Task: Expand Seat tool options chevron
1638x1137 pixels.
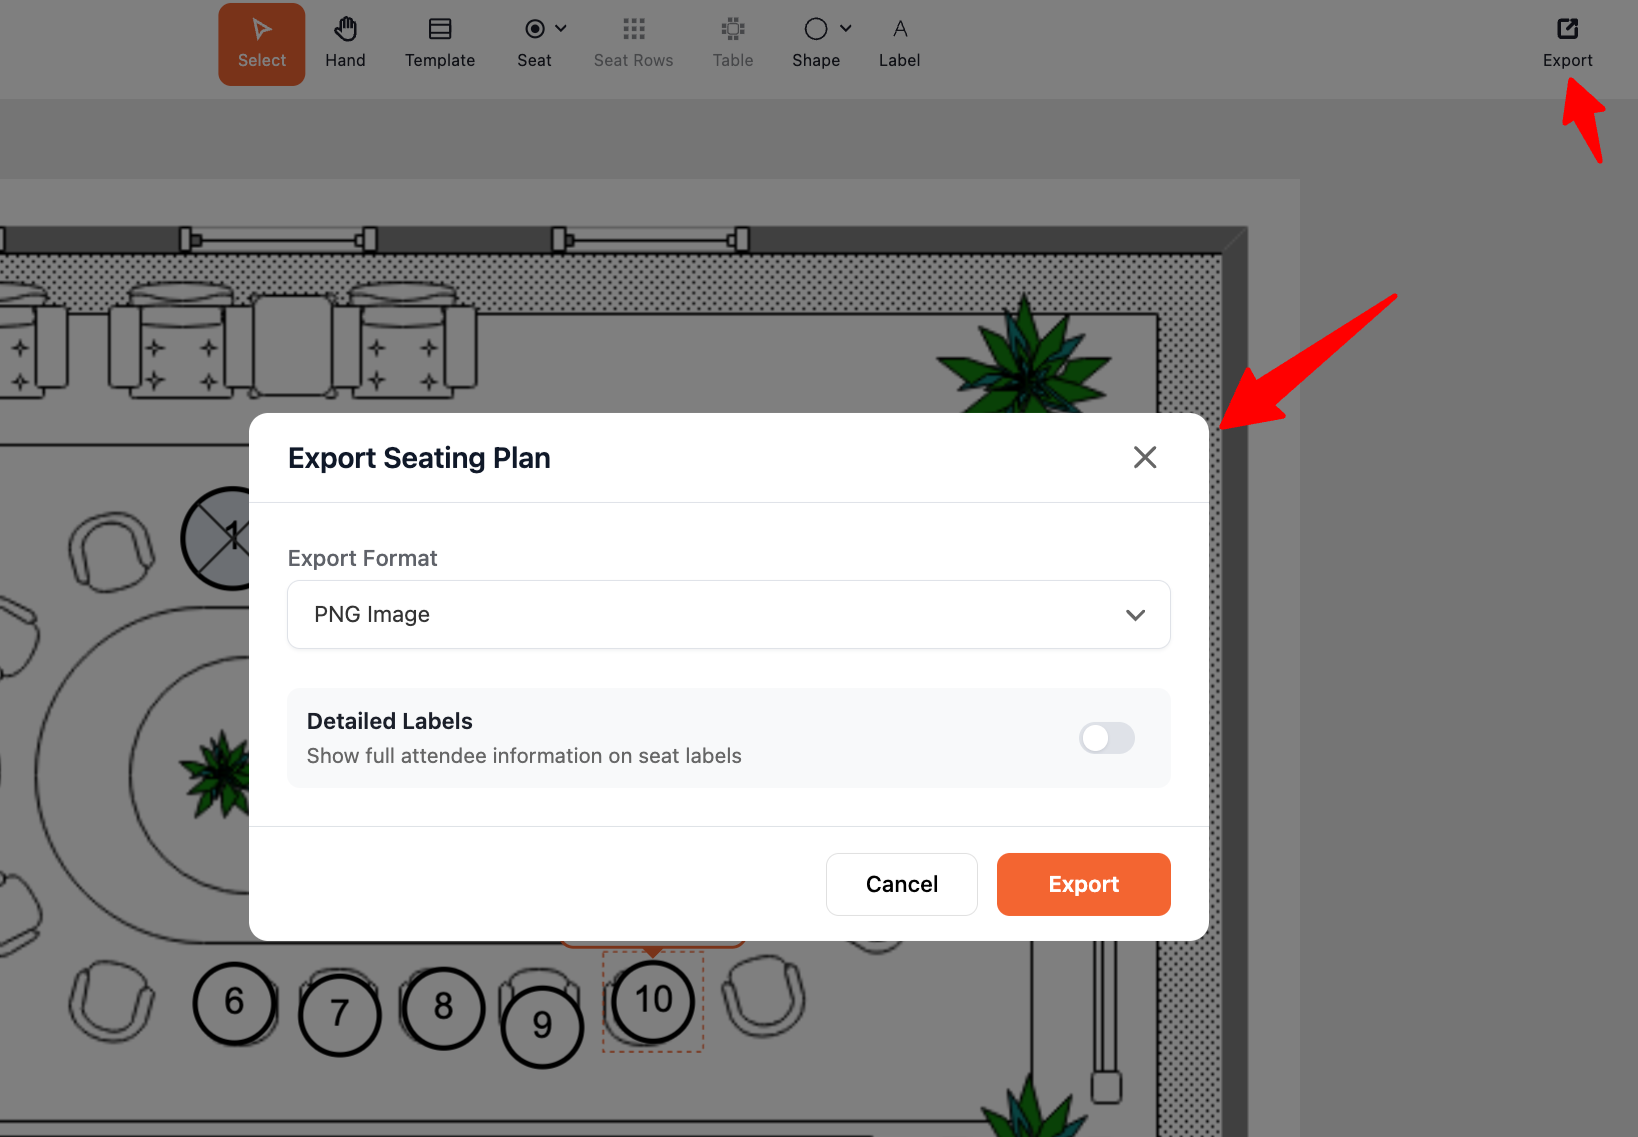Action: pyautogui.click(x=561, y=29)
